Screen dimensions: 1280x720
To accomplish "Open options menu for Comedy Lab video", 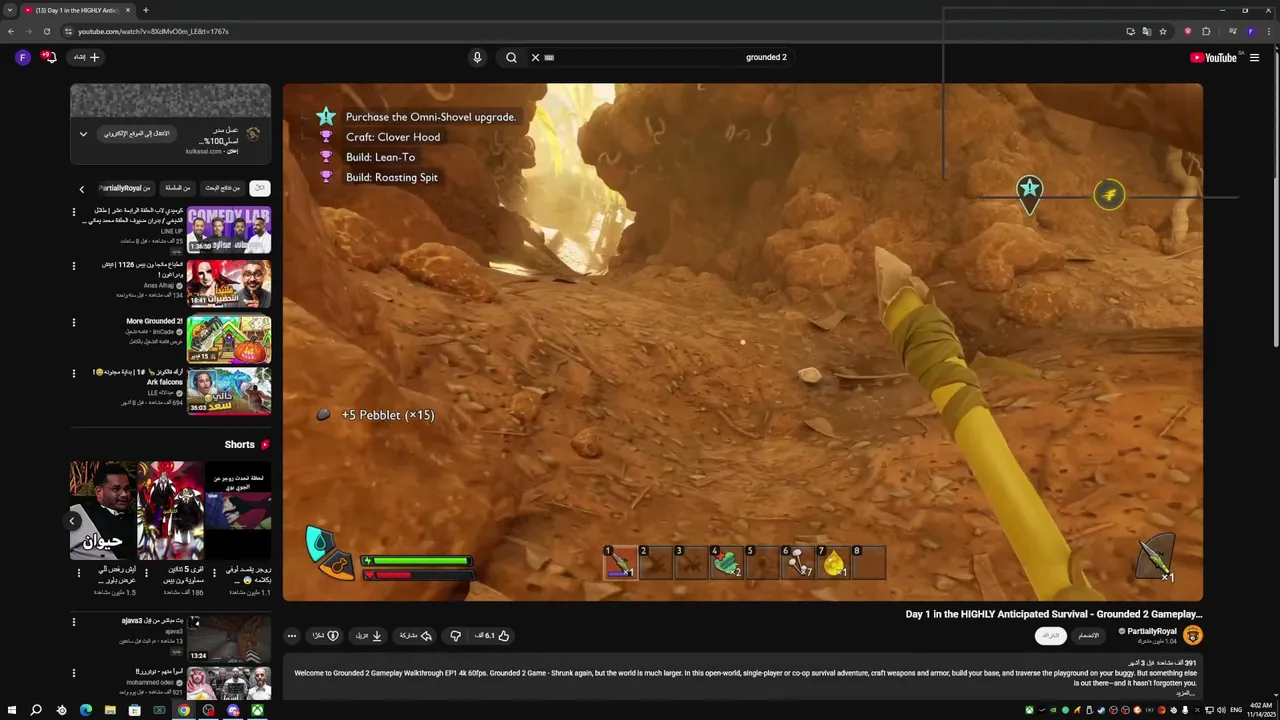I will pos(73,212).
